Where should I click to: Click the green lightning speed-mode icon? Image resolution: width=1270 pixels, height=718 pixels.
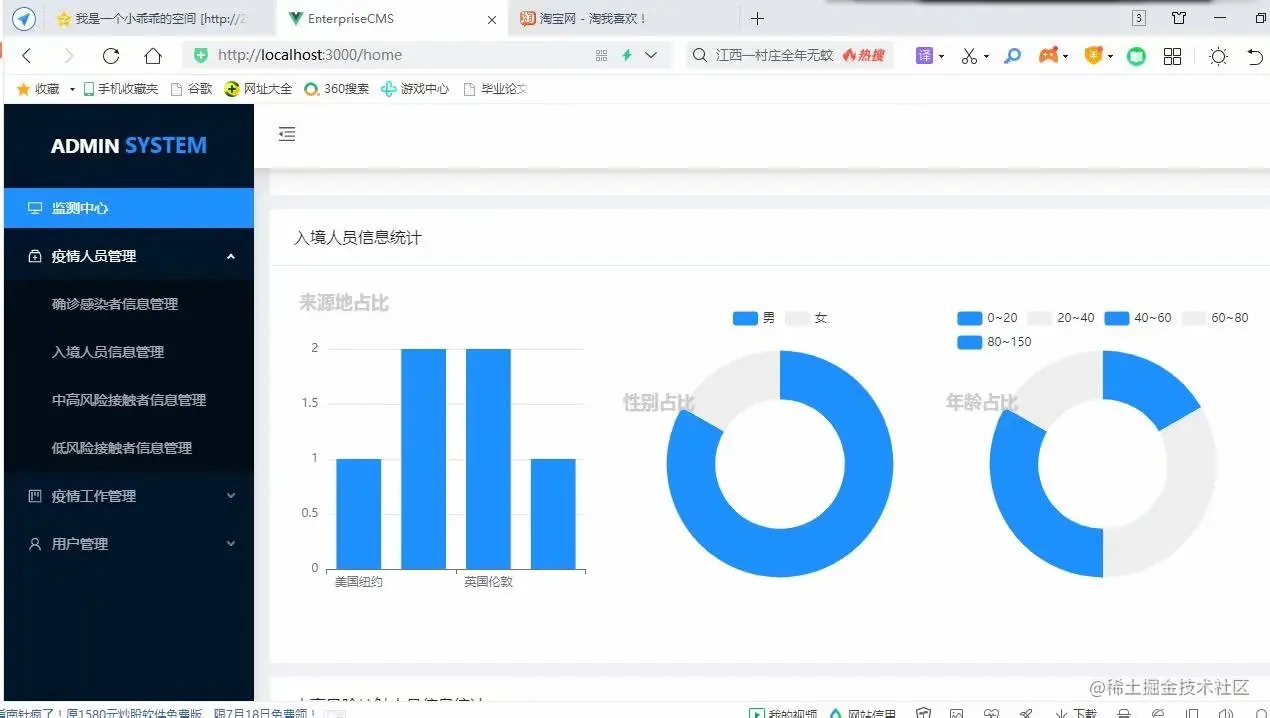click(627, 56)
